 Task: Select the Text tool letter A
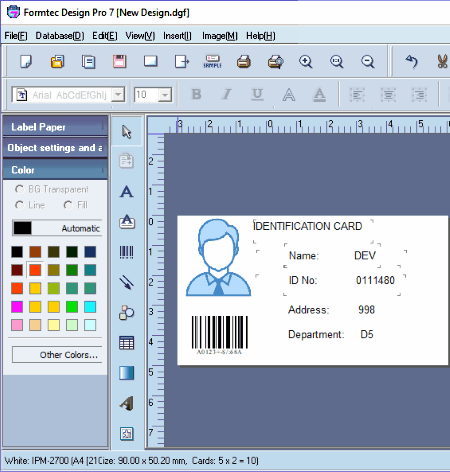point(127,192)
